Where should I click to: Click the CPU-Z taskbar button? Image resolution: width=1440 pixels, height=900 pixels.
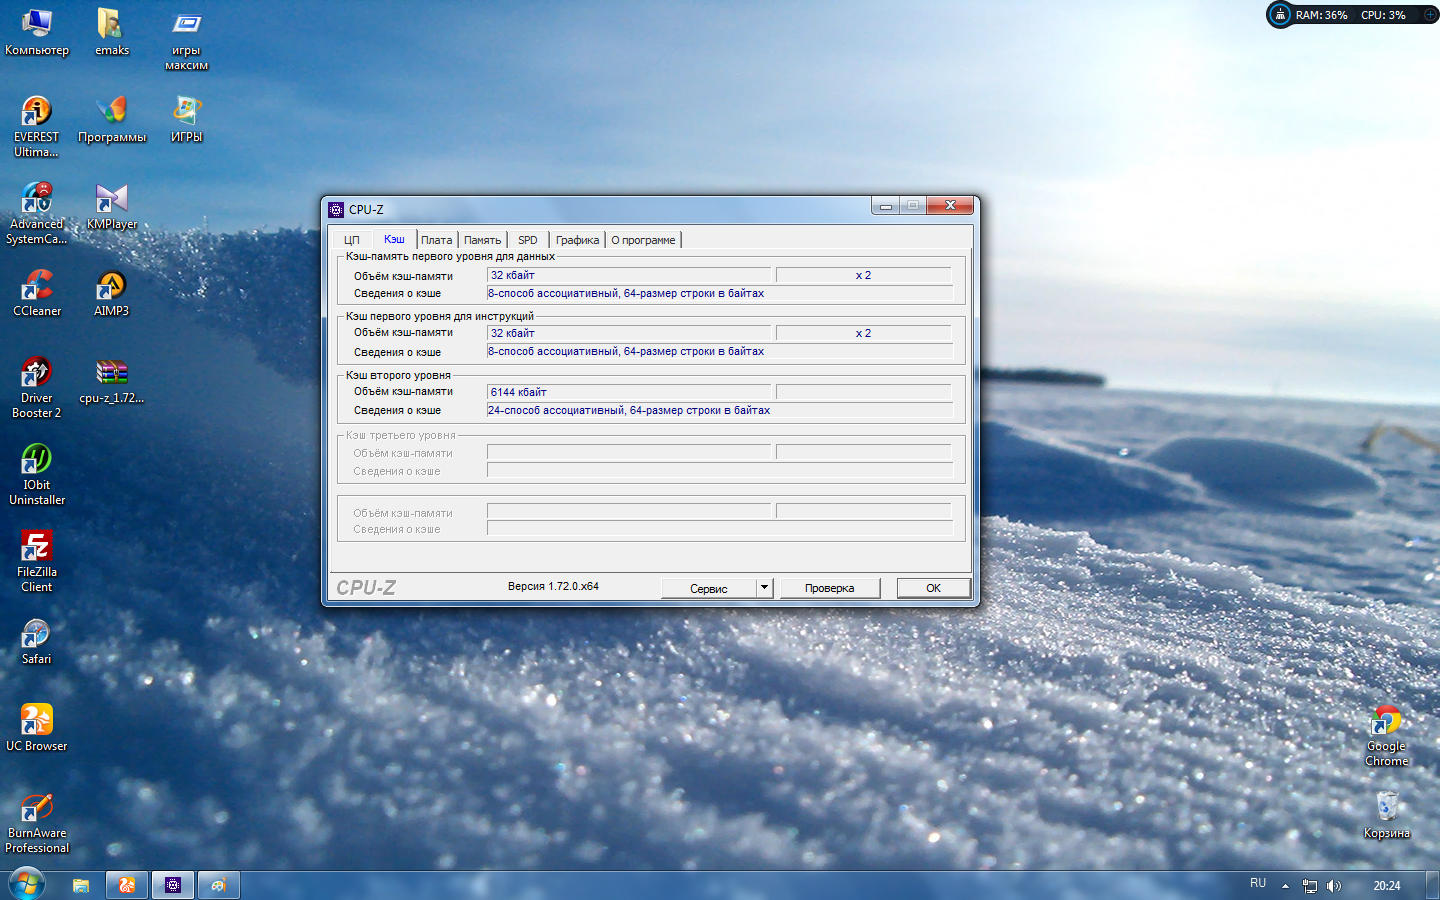173,885
